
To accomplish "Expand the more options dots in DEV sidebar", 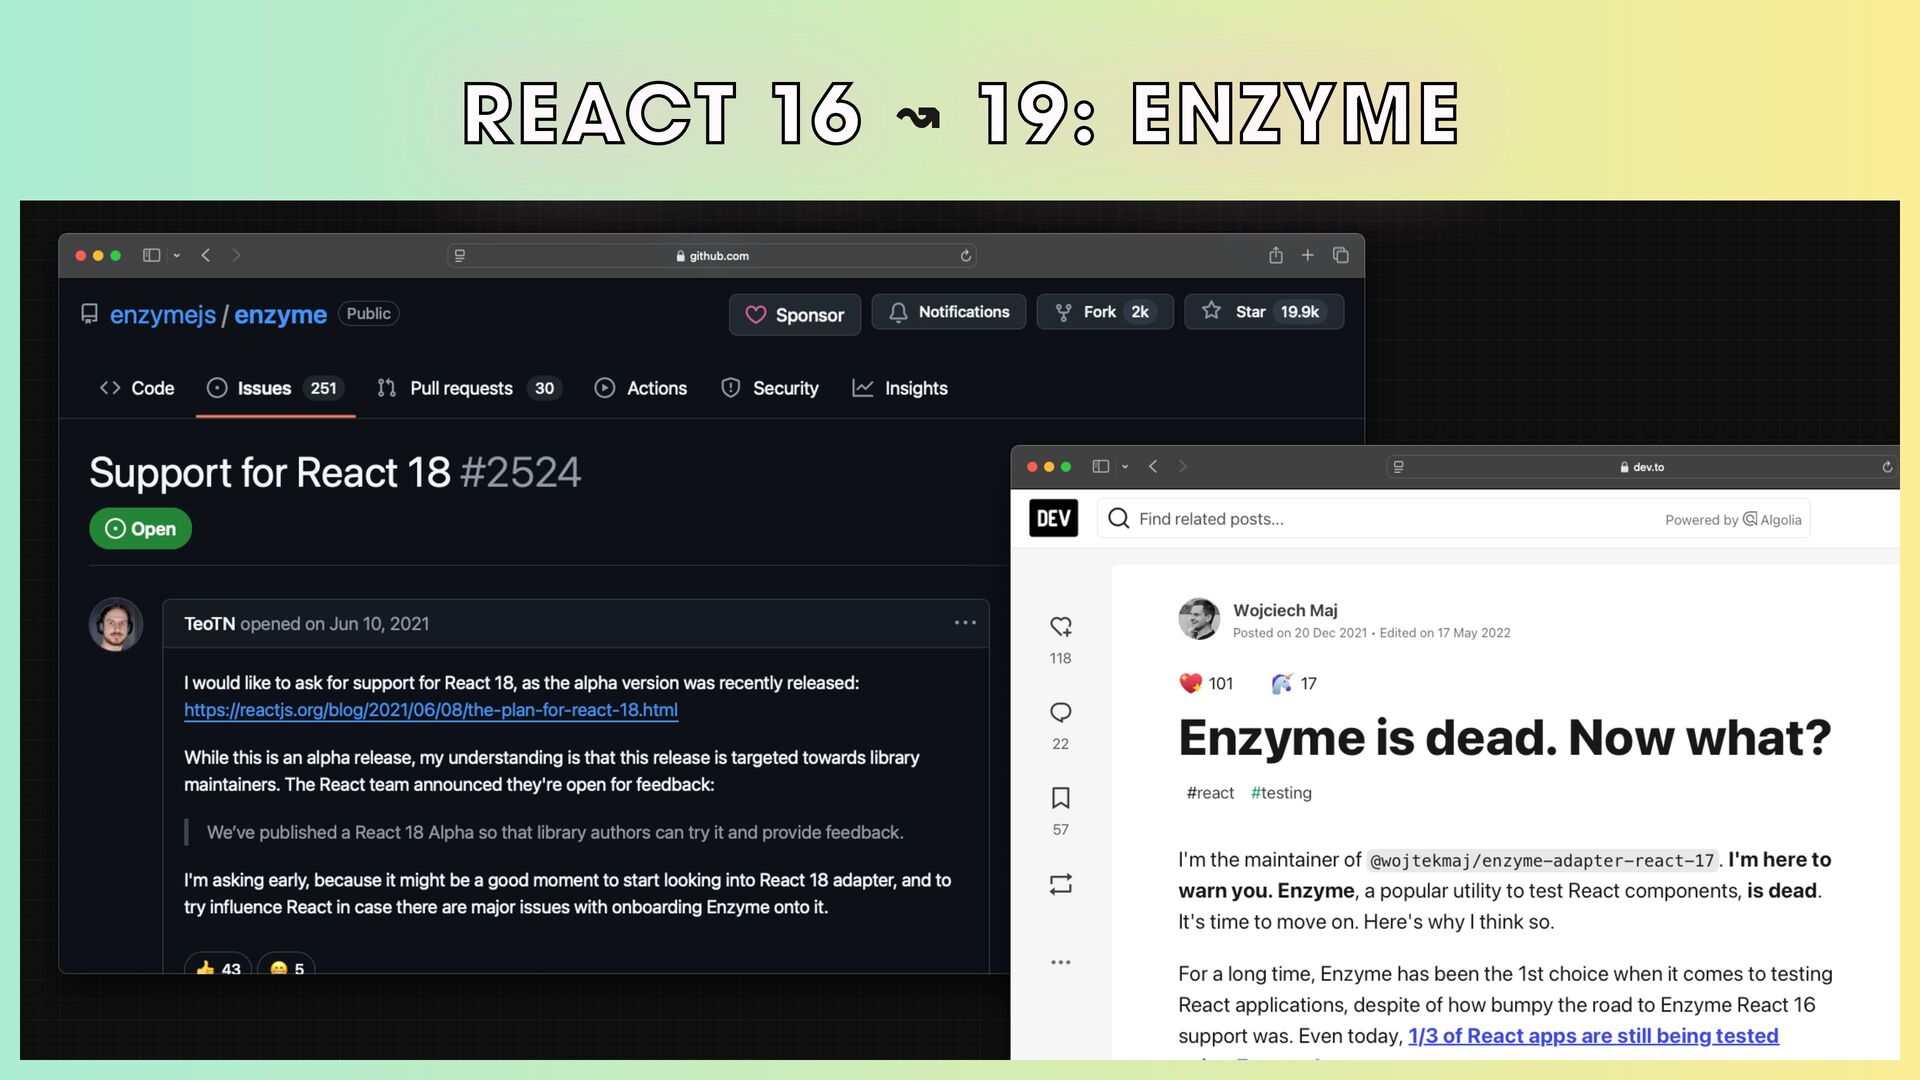I will coord(1060,962).
